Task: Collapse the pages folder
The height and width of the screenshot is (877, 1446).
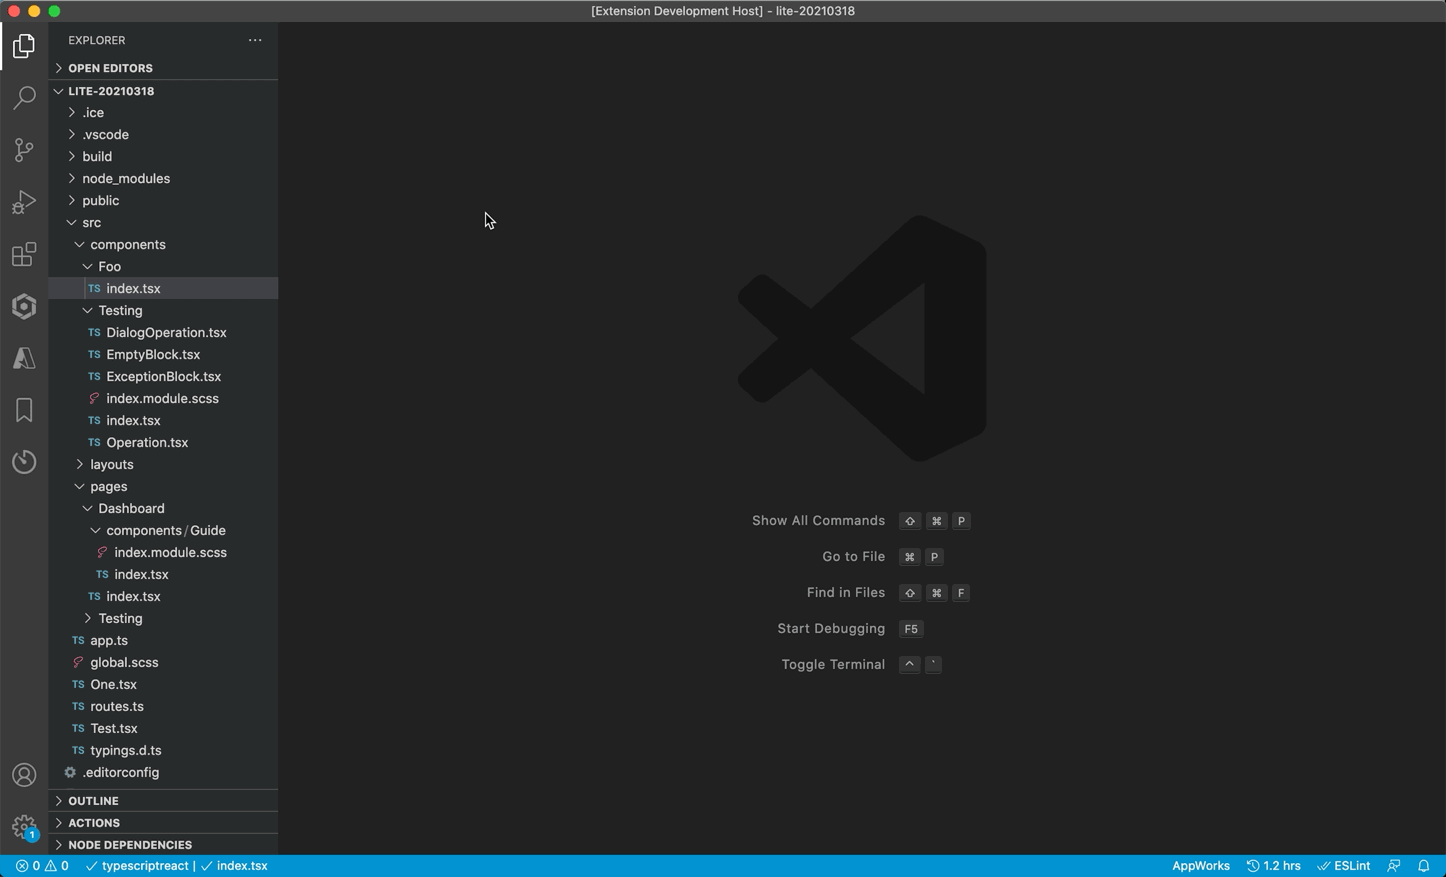Action: coord(163,487)
